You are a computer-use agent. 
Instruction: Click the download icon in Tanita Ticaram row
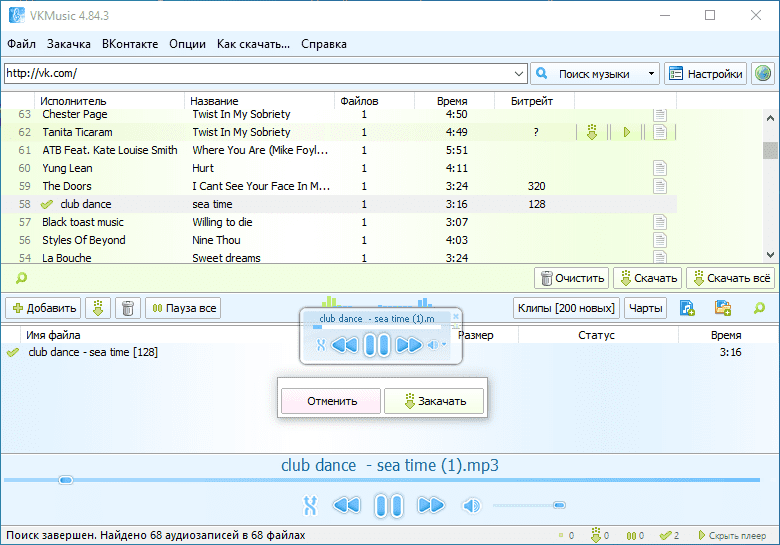coord(591,132)
